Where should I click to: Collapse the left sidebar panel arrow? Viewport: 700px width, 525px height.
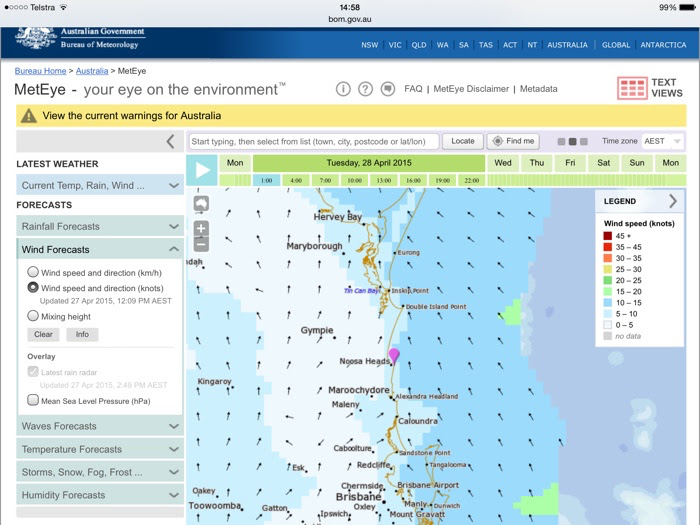tap(171, 142)
